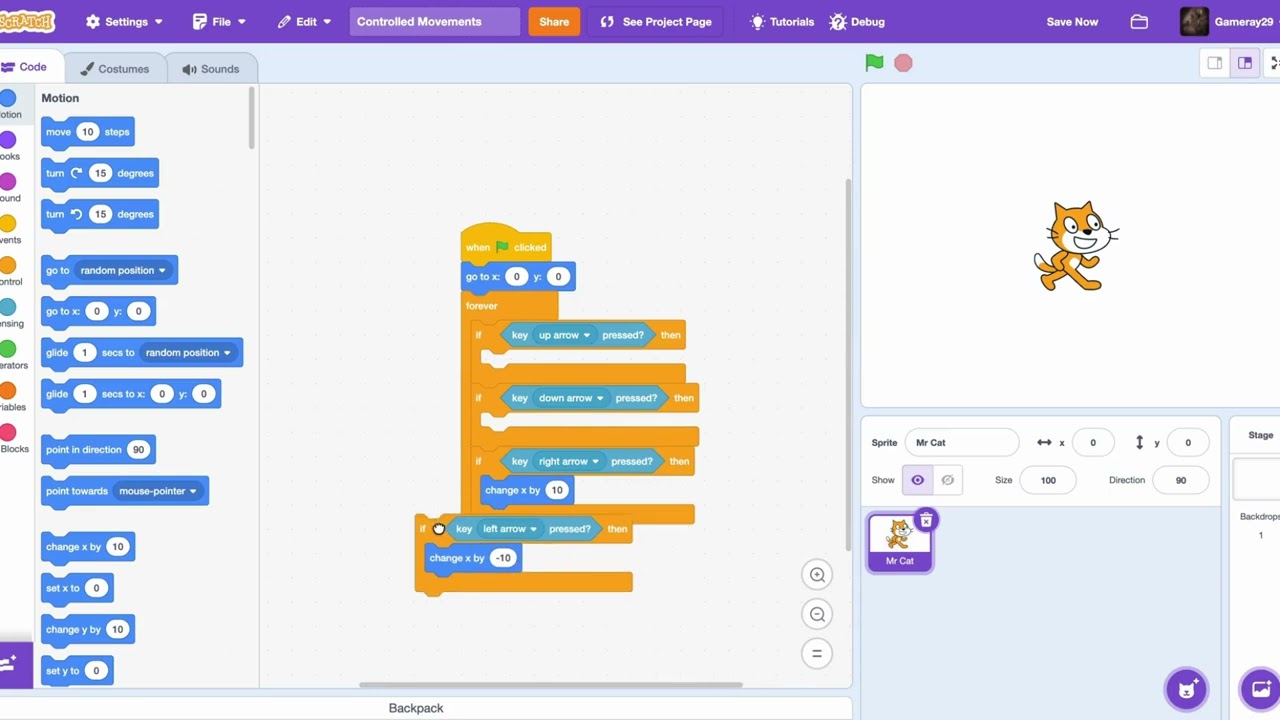This screenshot has height=720, width=1280.
Task: Open the My Stuff folder icon
Action: pyautogui.click(x=1139, y=21)
